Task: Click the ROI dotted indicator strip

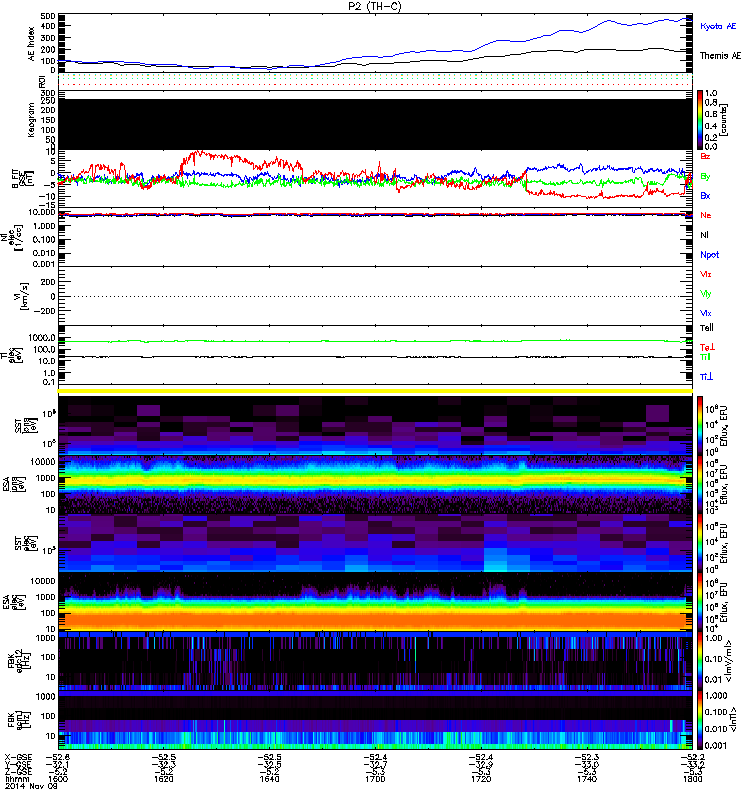Action: tap(375, 80)
